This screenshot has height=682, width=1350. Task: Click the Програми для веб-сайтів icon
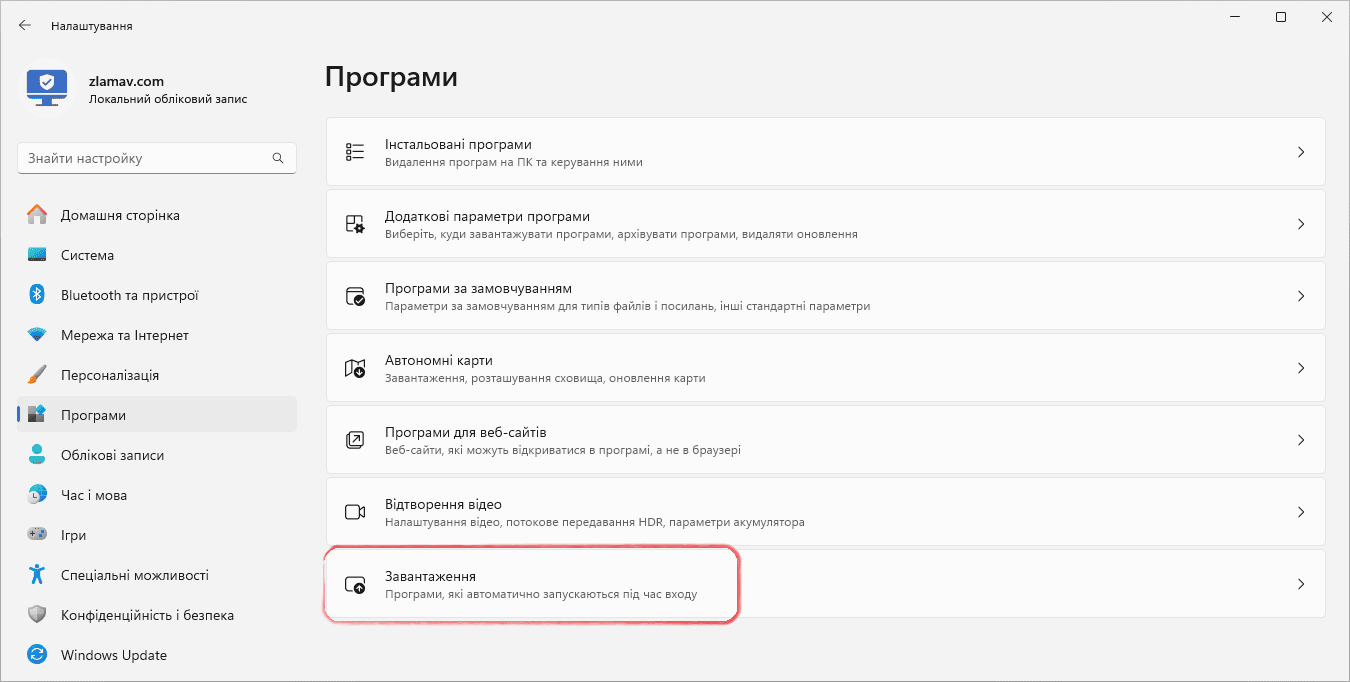[x=355, y=440]
